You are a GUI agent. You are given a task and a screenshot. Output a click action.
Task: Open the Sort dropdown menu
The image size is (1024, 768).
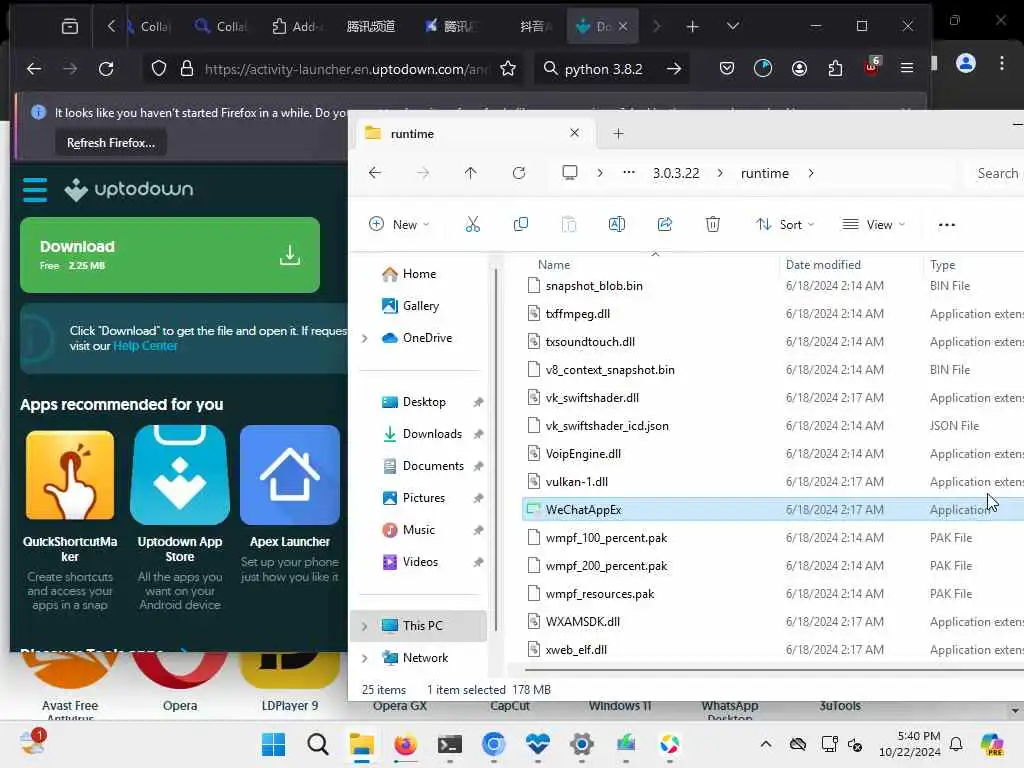785,225
